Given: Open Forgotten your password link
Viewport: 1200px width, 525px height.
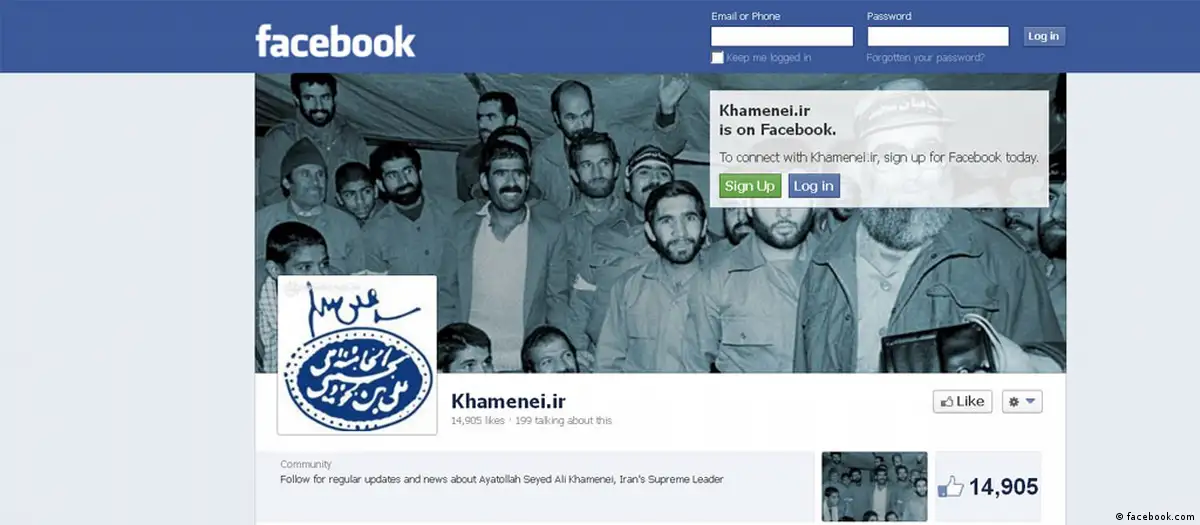Looking at the screenshot, I should pos(926,58).
